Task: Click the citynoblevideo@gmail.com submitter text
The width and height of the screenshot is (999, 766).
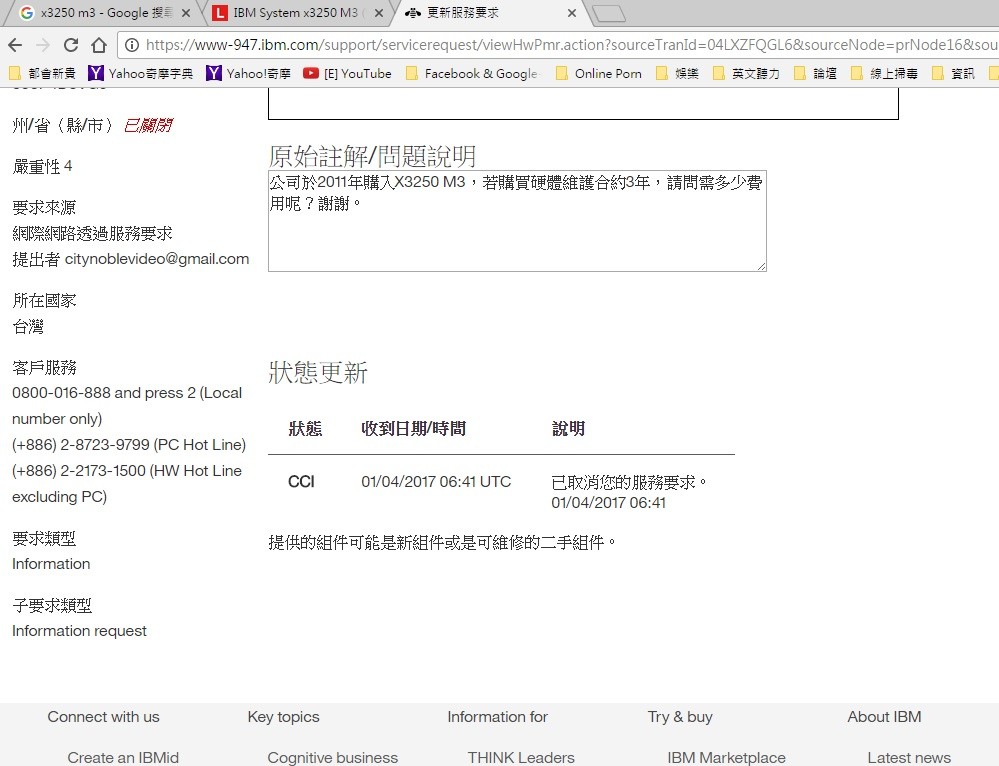Action: pyautogui.click(x=157, y=259)
